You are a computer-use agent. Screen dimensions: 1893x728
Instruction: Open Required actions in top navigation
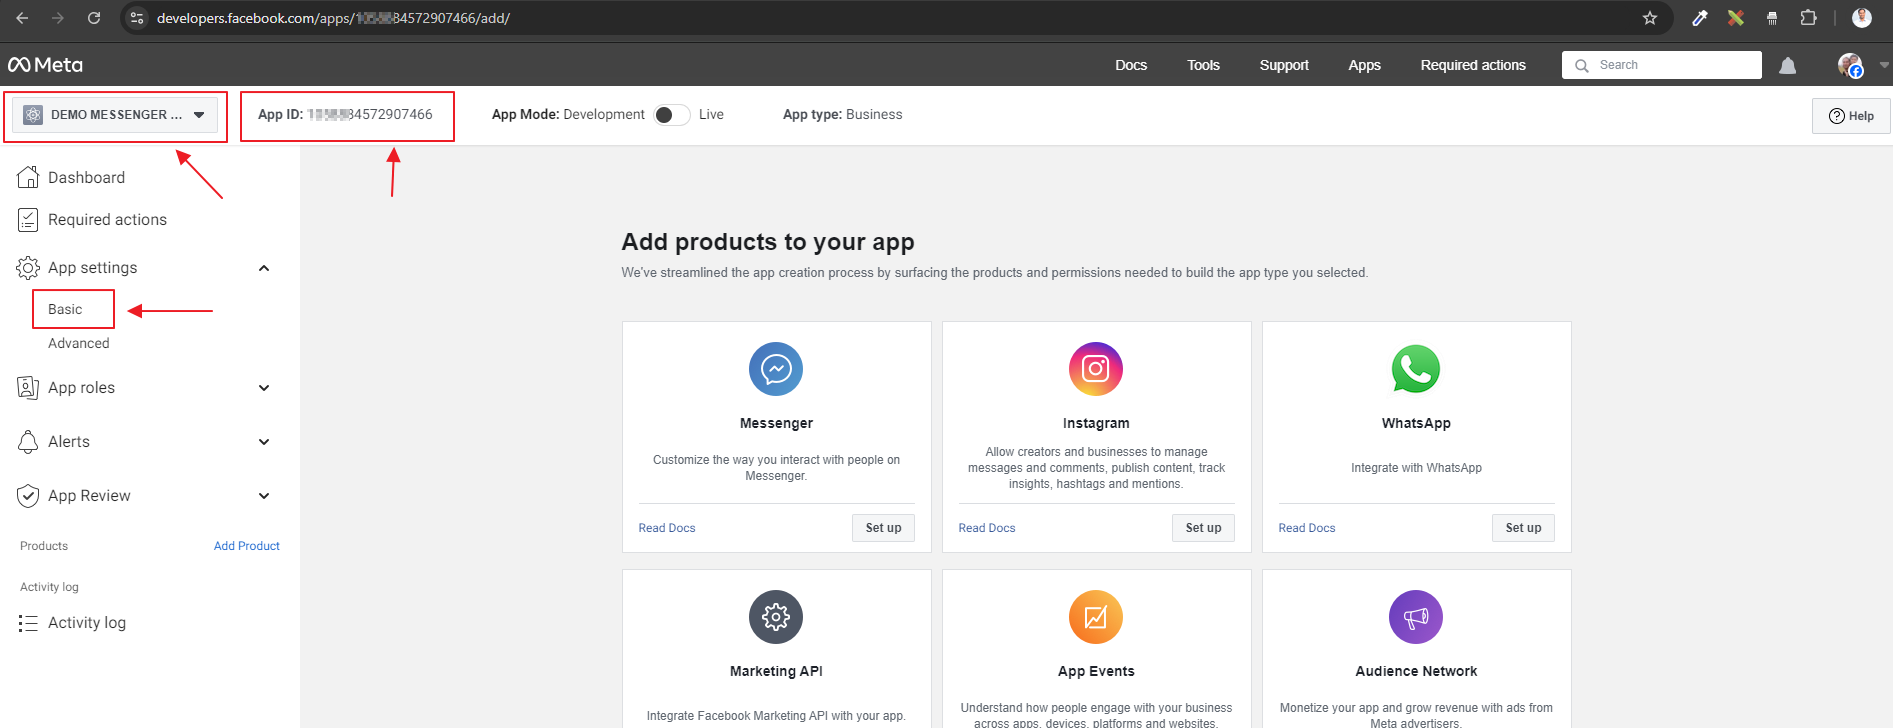pos(1473,65)
